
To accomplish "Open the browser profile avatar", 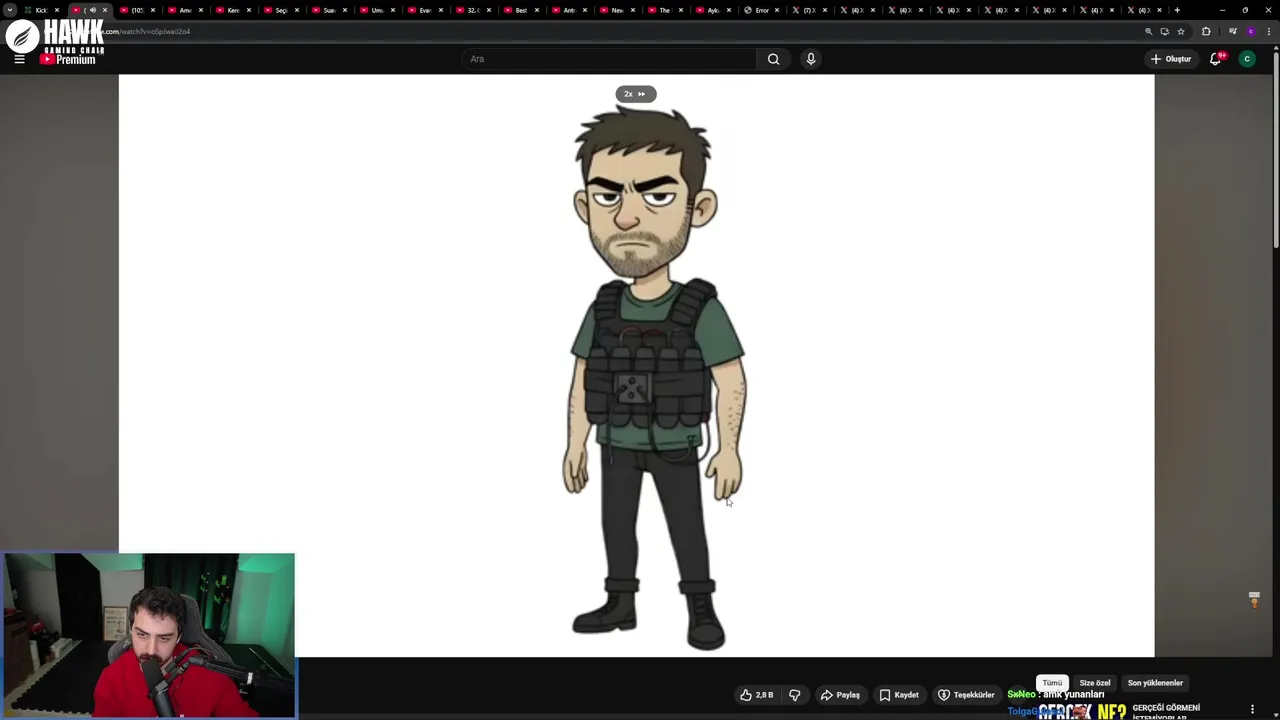I will click(1250, 31).
